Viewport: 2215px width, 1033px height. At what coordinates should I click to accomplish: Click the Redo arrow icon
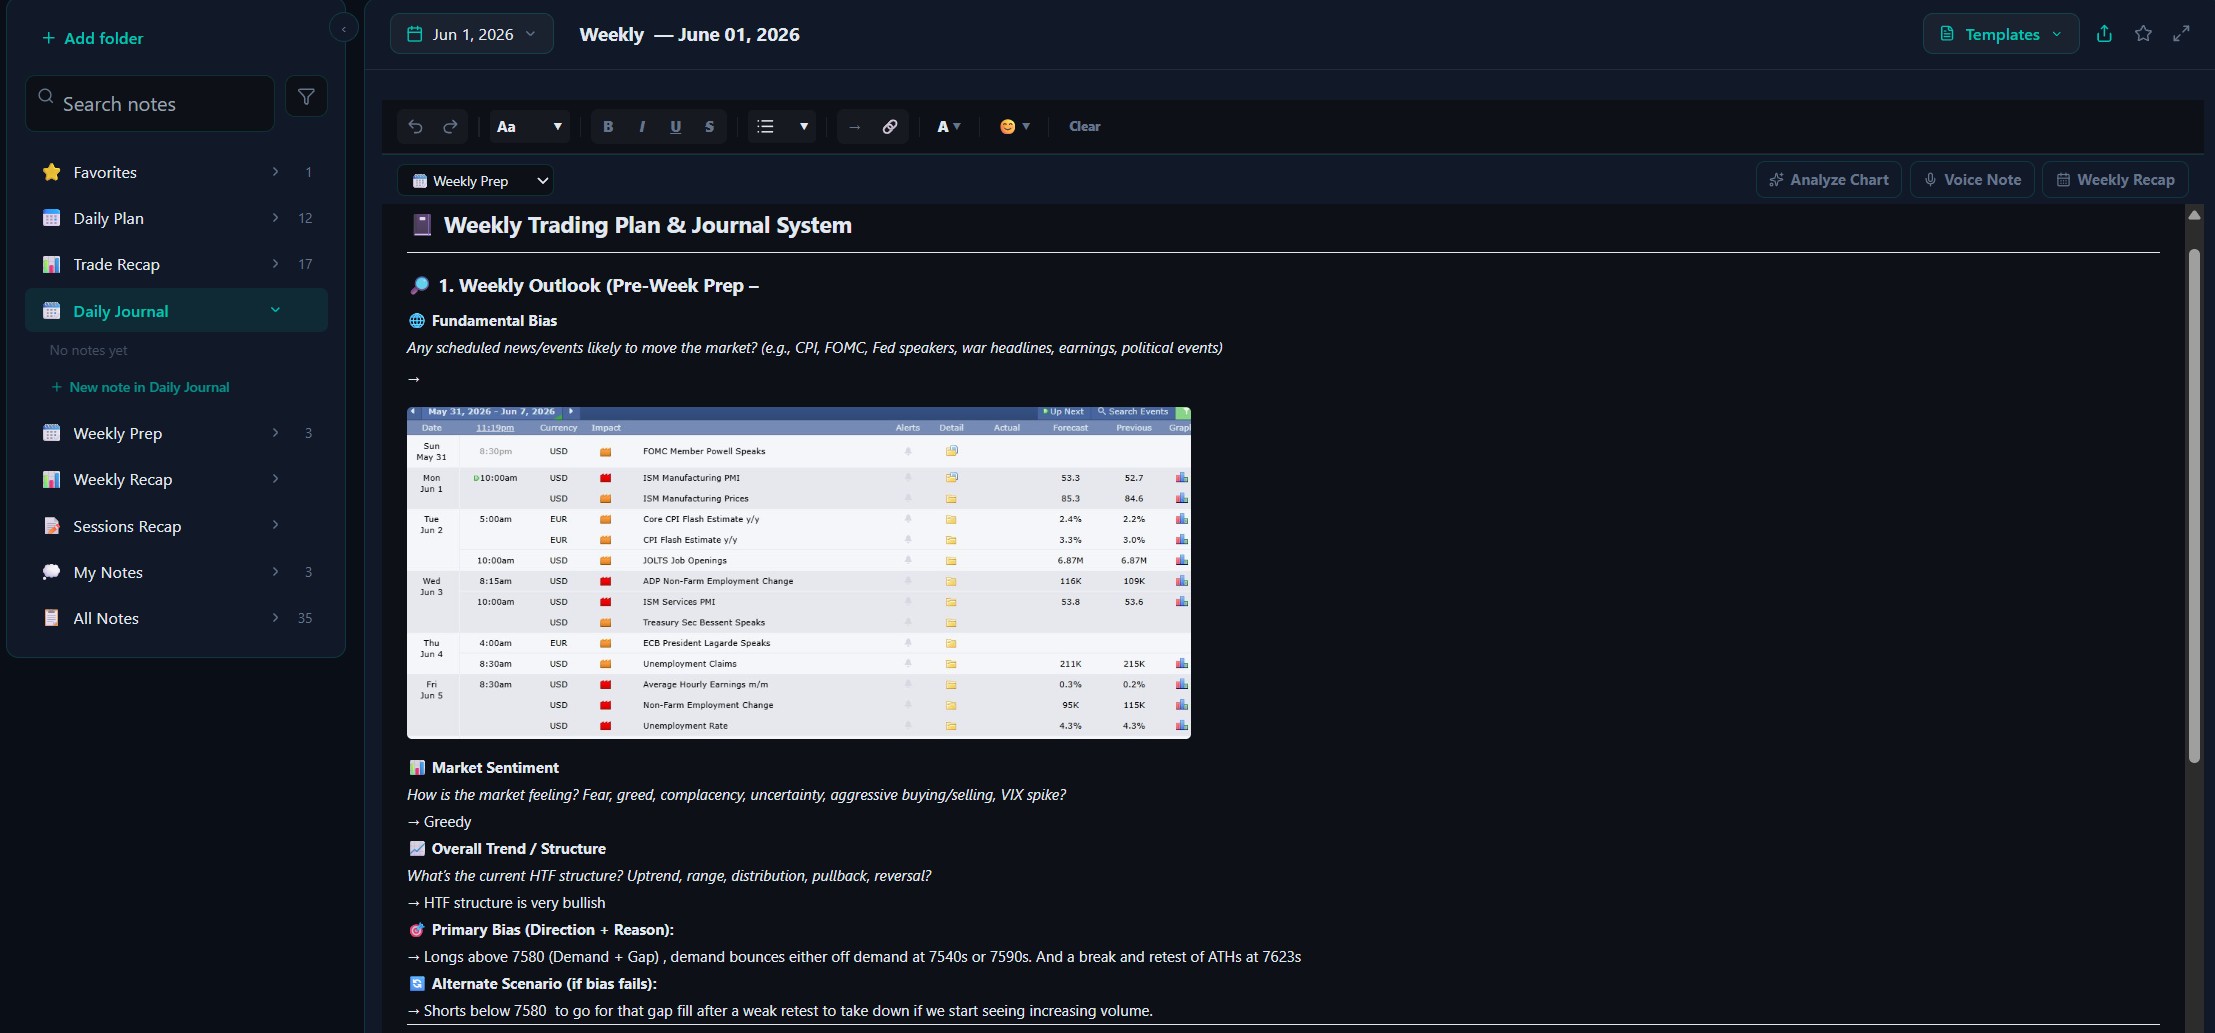click(x=450, y=127)
